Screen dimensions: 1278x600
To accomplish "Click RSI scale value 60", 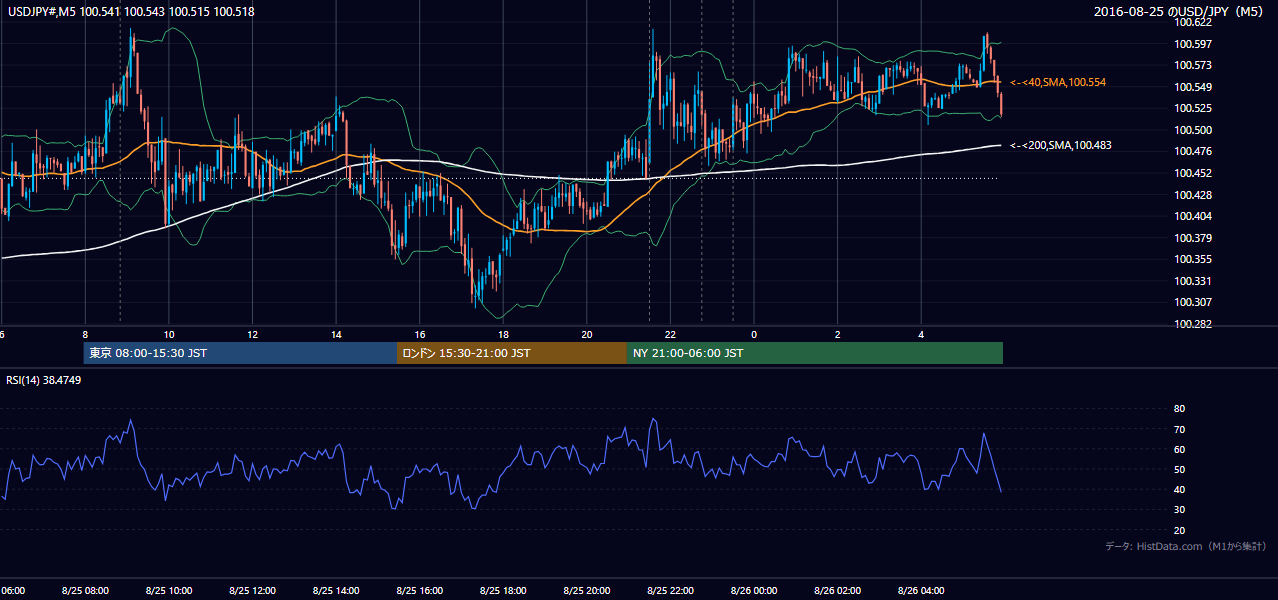I will (x=1179, y=449).
